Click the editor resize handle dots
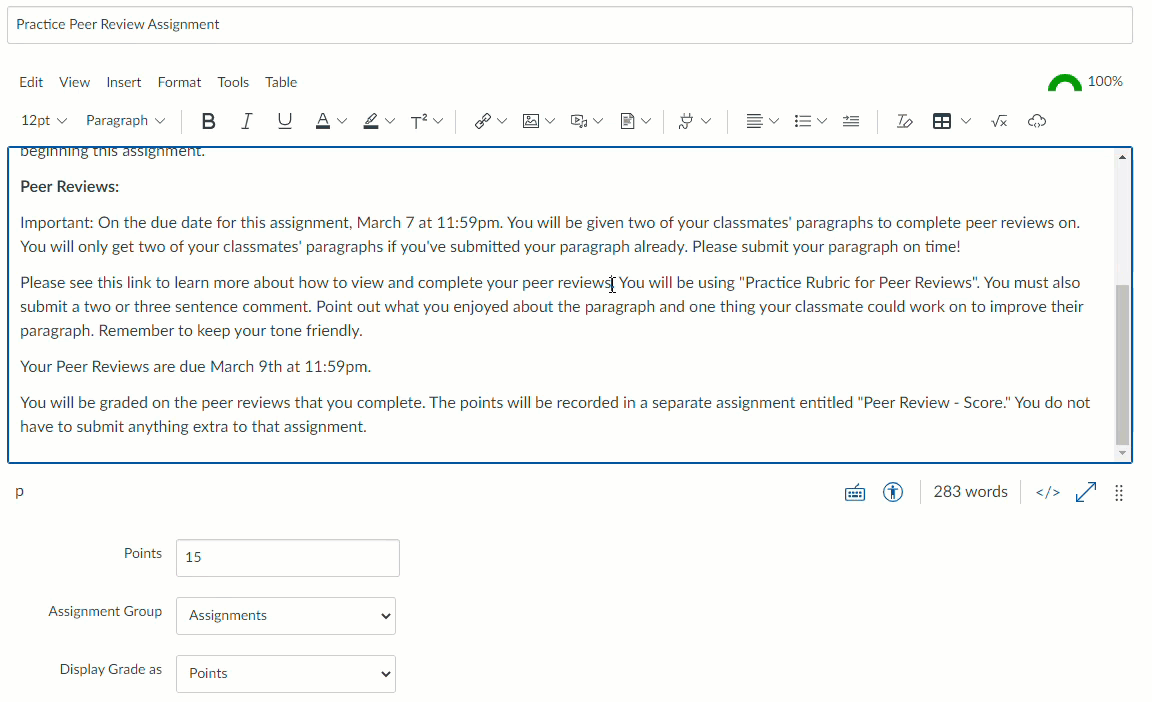The width and height of the screenshot is (1152, 702). [x=1119, y=493]
